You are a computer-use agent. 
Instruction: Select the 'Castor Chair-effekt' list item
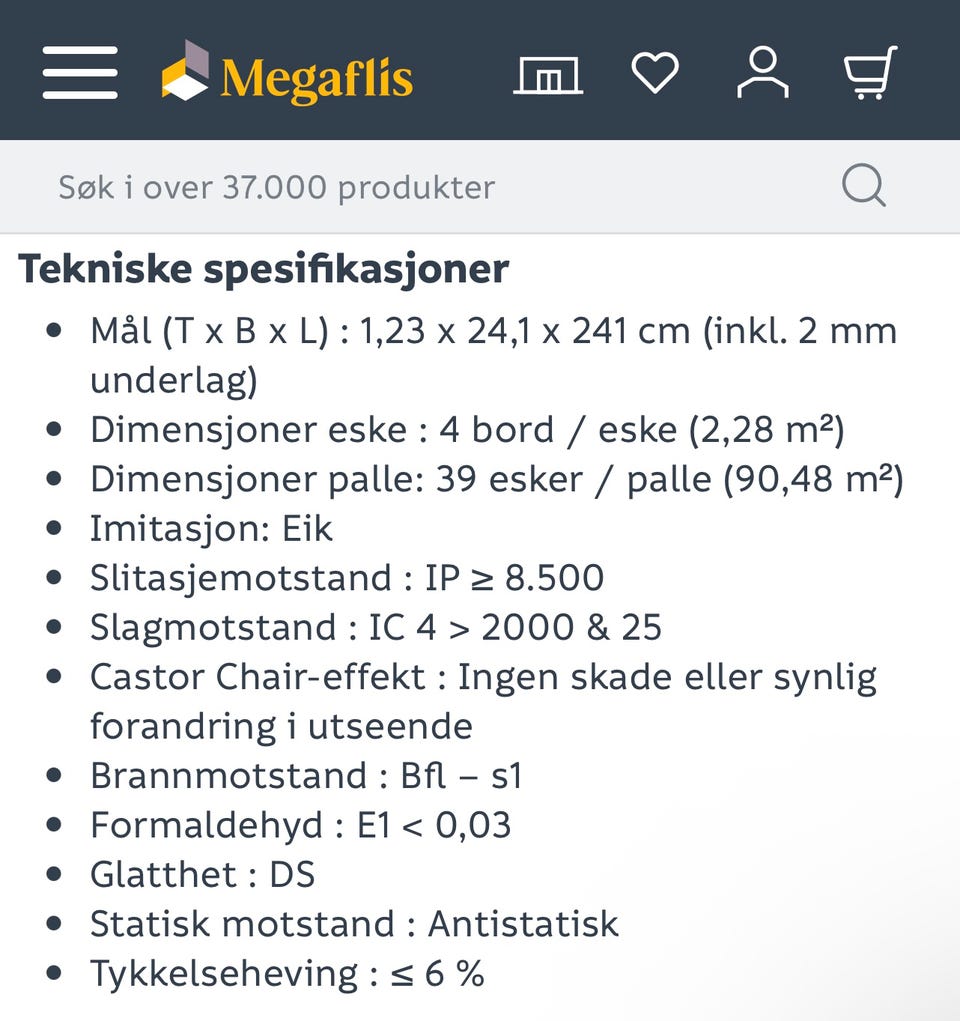coord(483,701)
